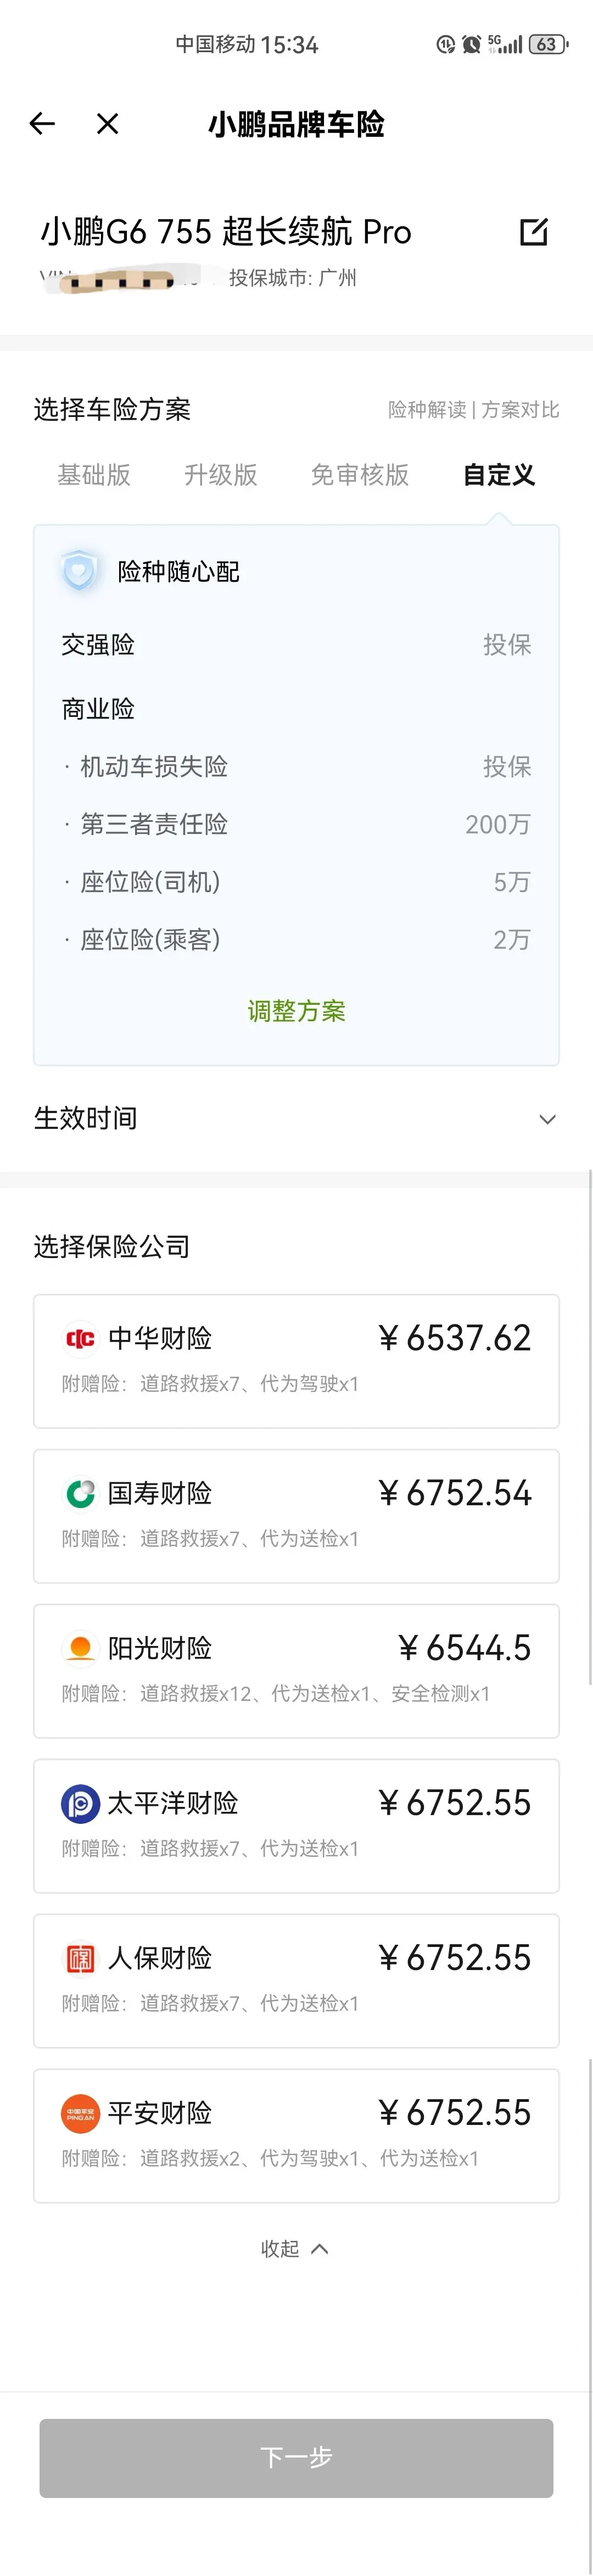Select the 免审核版 plan tab
Image resolution: width=593 pixels, height=2576 pixels.
click(x=360, y=475)
